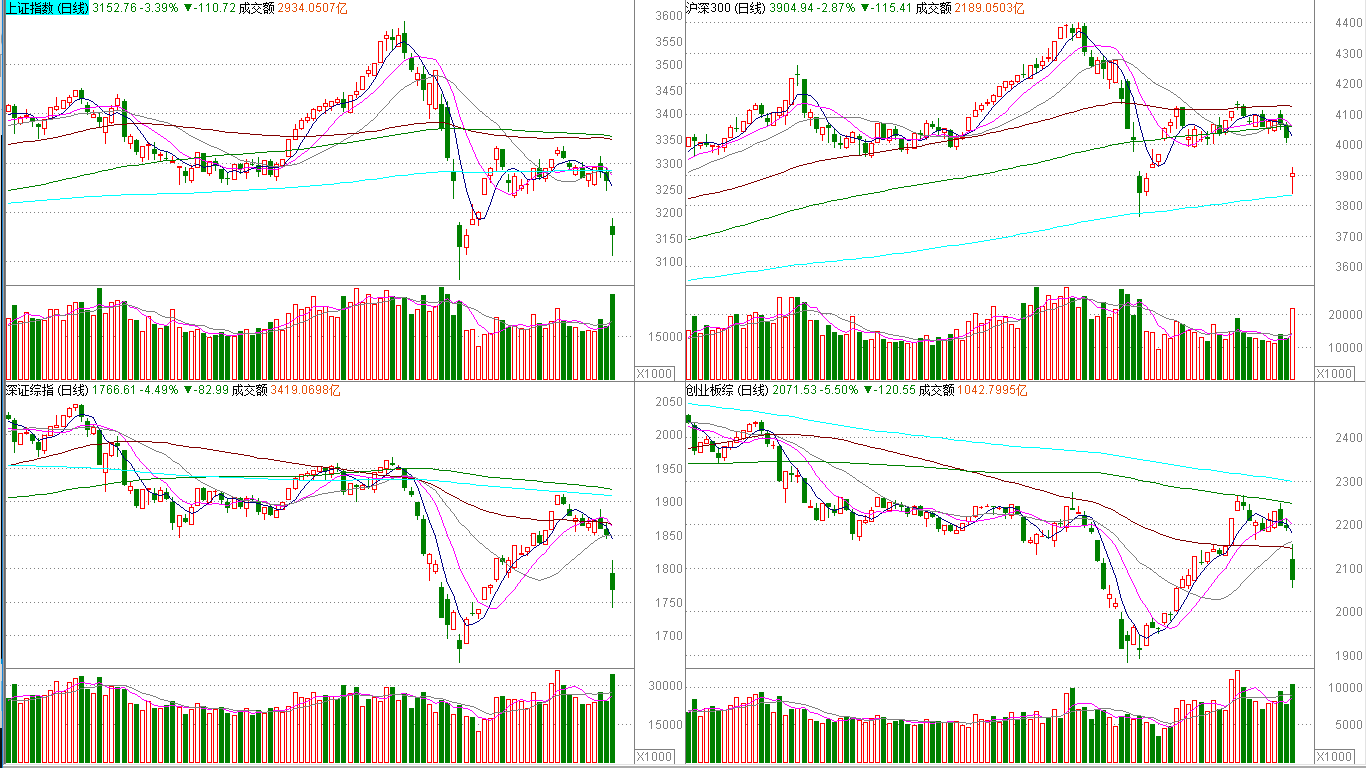Click the last volume bar under 创业板综

[x=1292, y=723]
